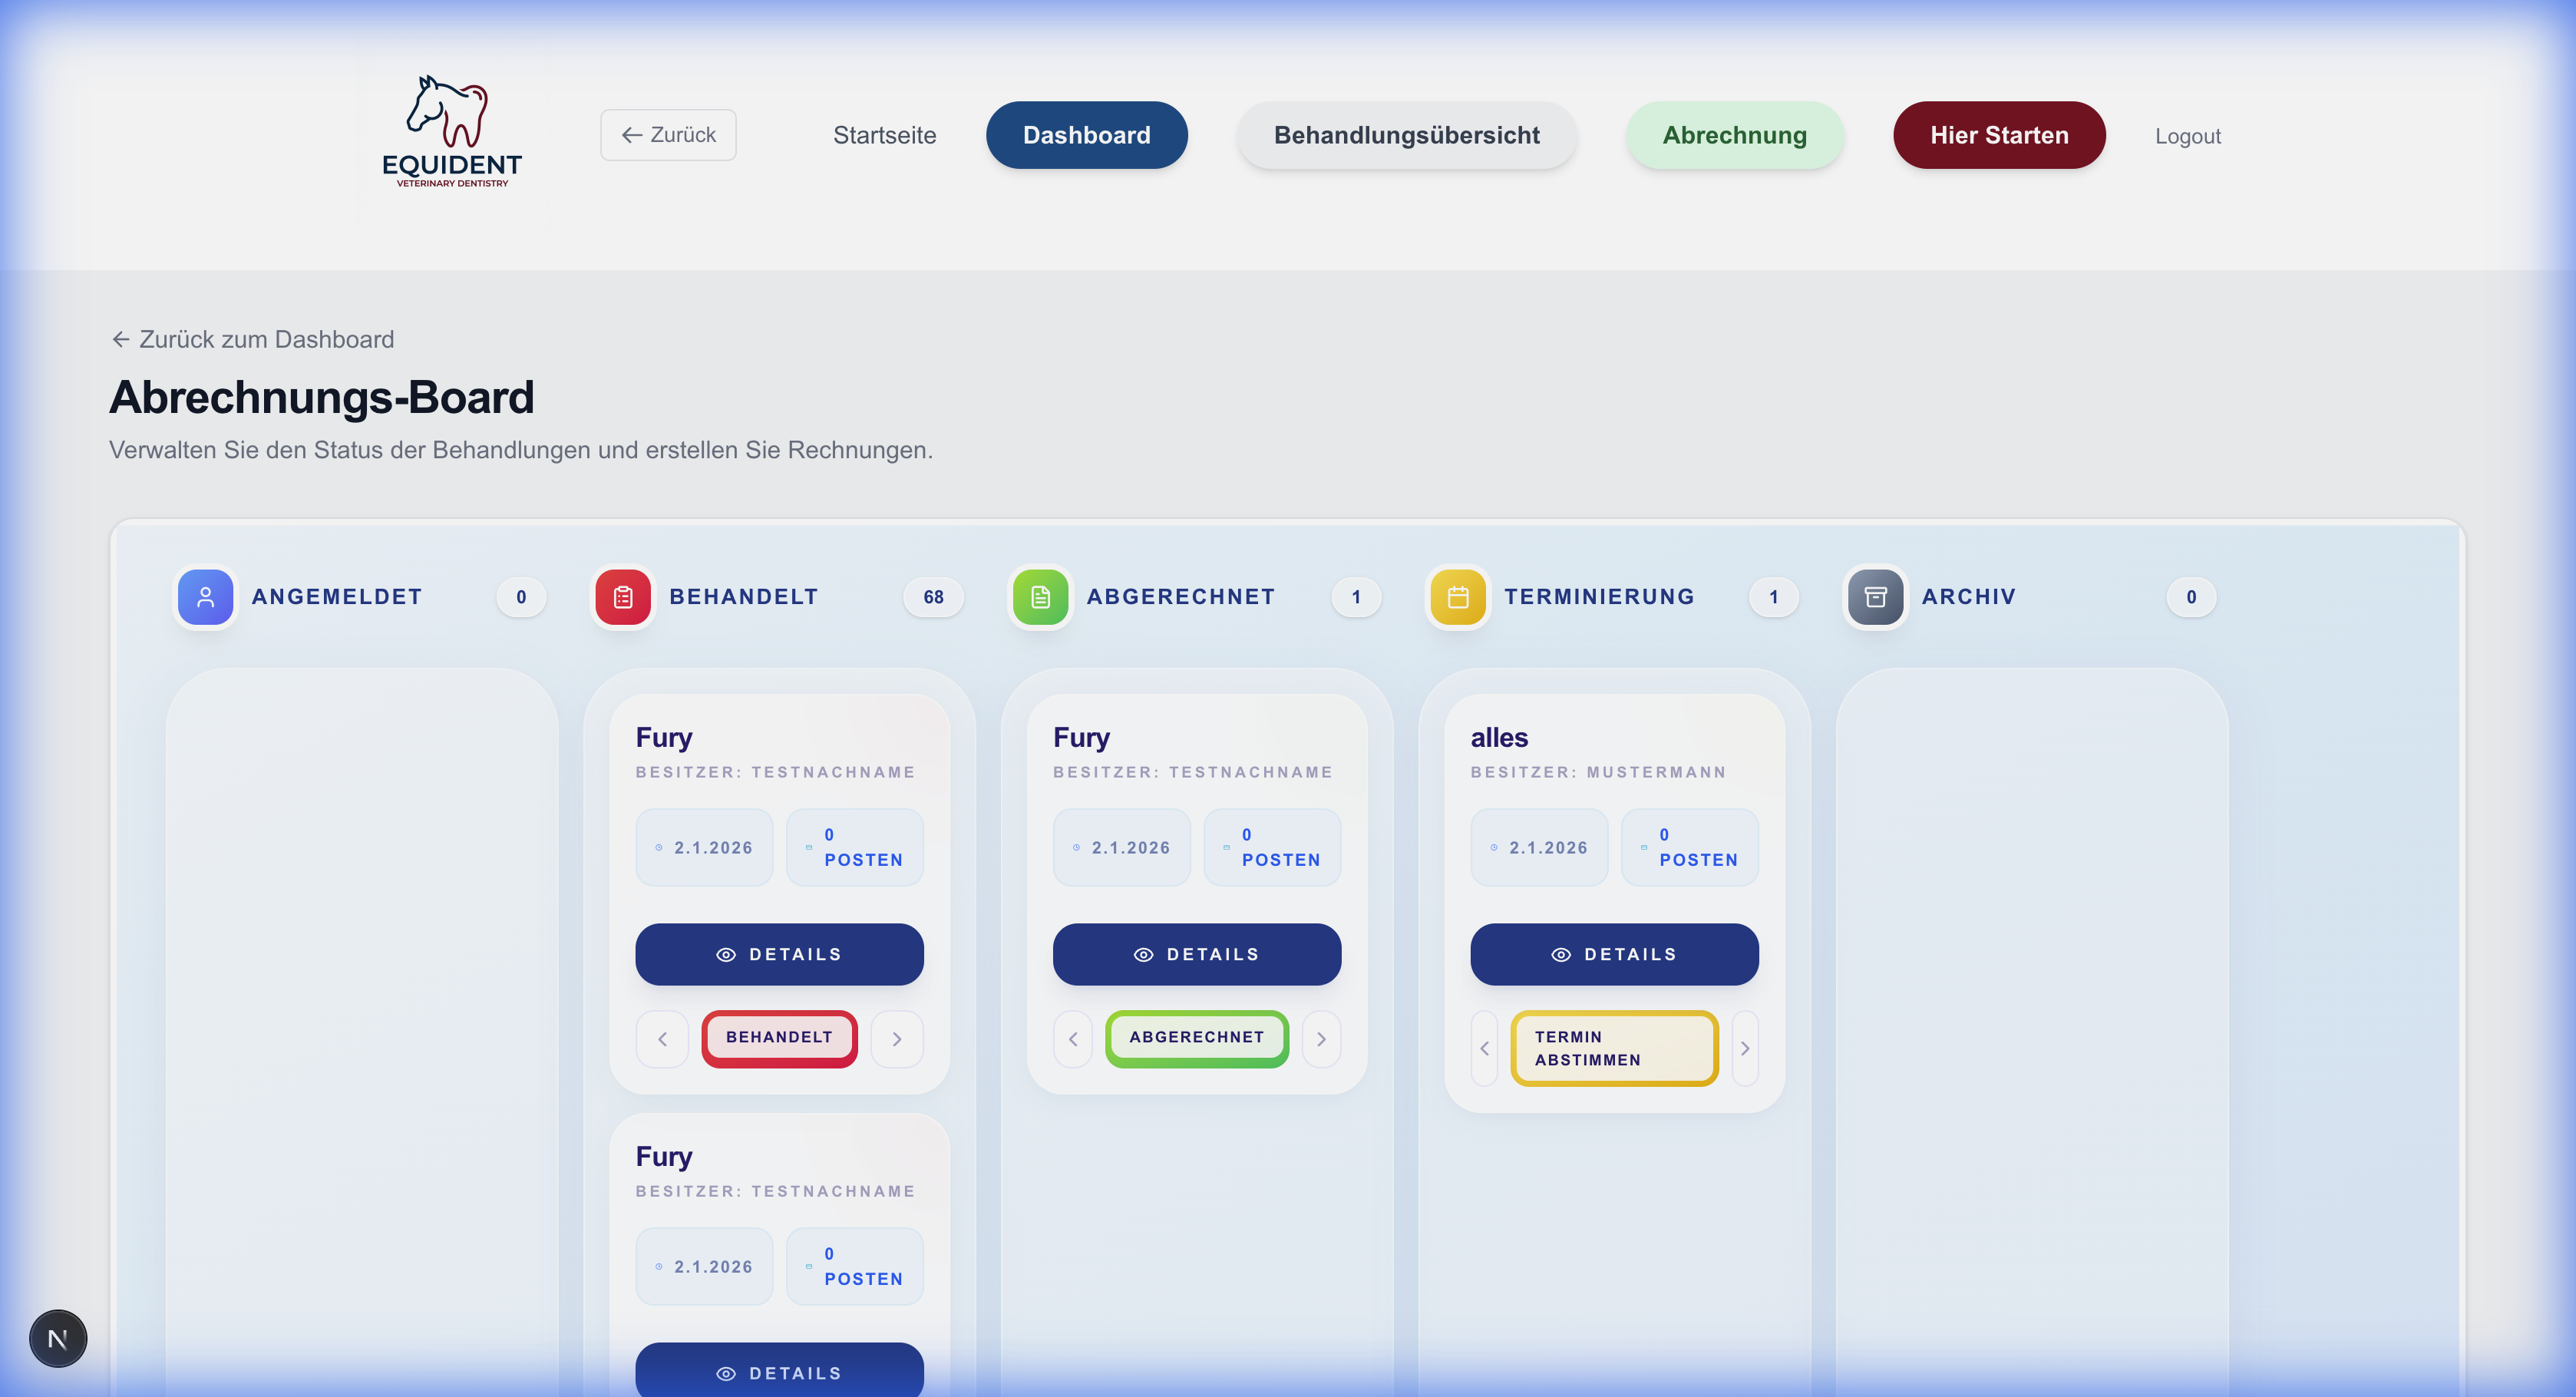Viewport: 2576px width, 1397px height.
Task: Click the gray Archiv box icon
Action: point(1875,597)
